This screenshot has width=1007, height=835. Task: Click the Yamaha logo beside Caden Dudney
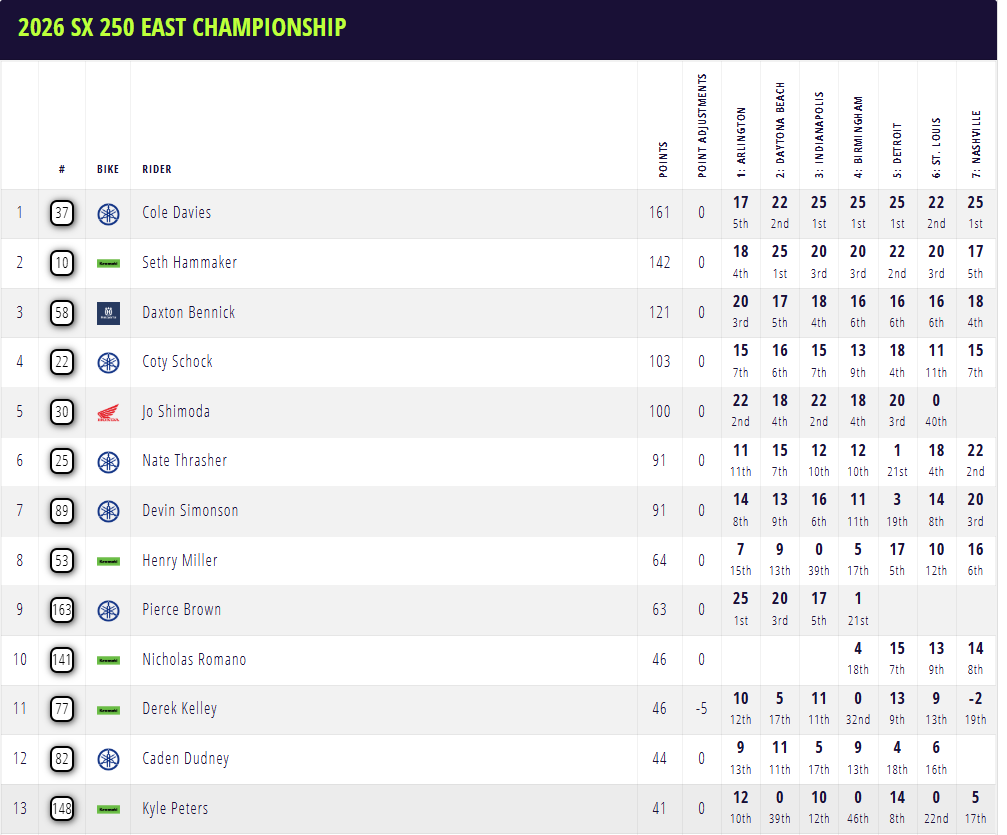108,759
